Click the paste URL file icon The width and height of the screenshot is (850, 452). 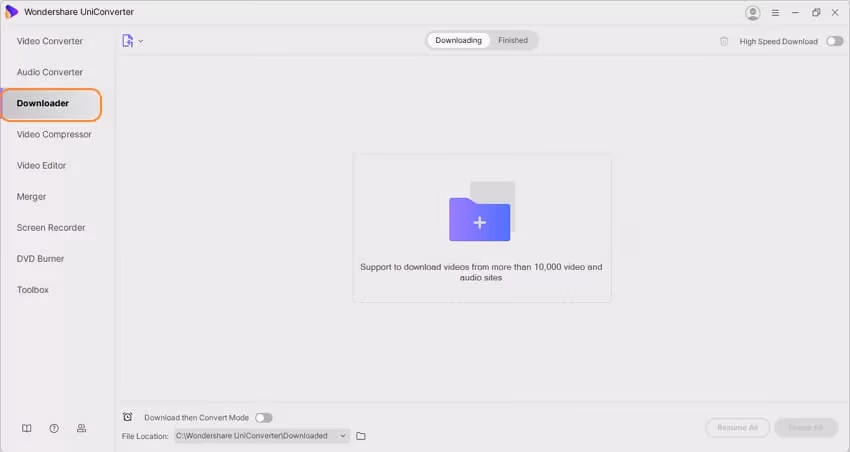coord(127,41)
